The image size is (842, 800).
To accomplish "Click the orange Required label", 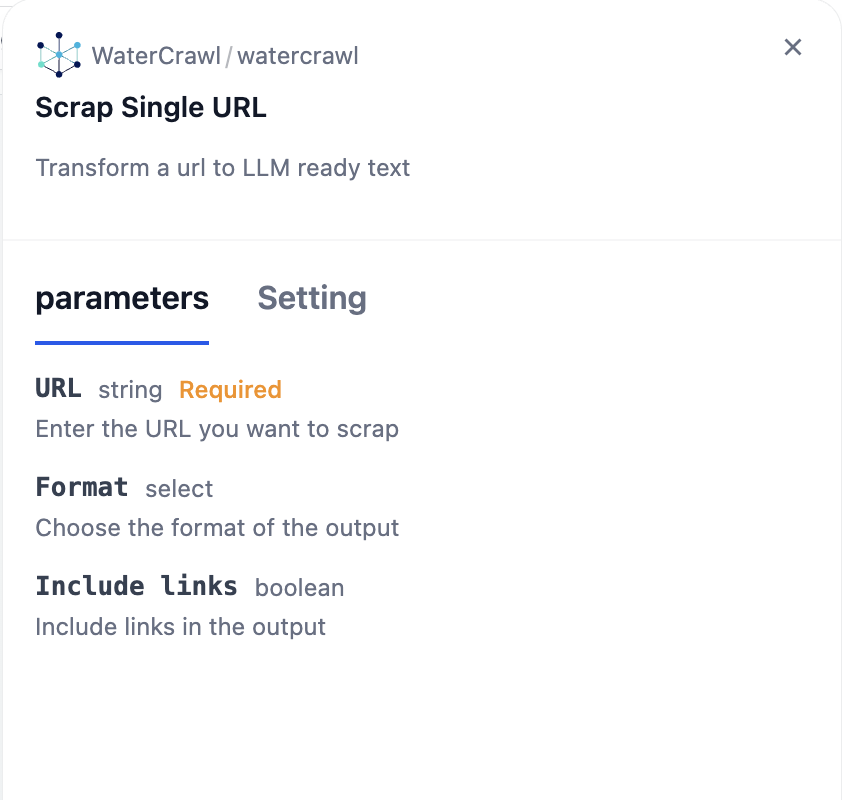I will pos(230,390).
